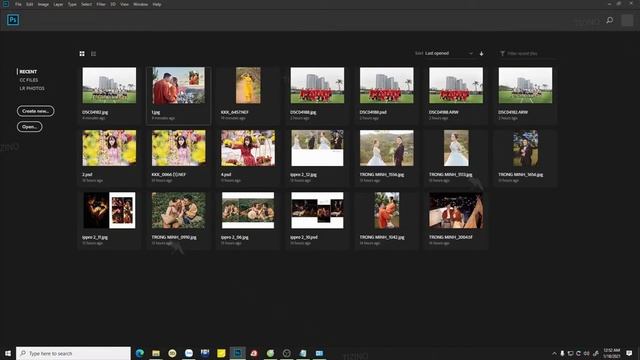Open the Layer menu
The height and width of the screenshot is (360, 640).
tap(58, 4)
